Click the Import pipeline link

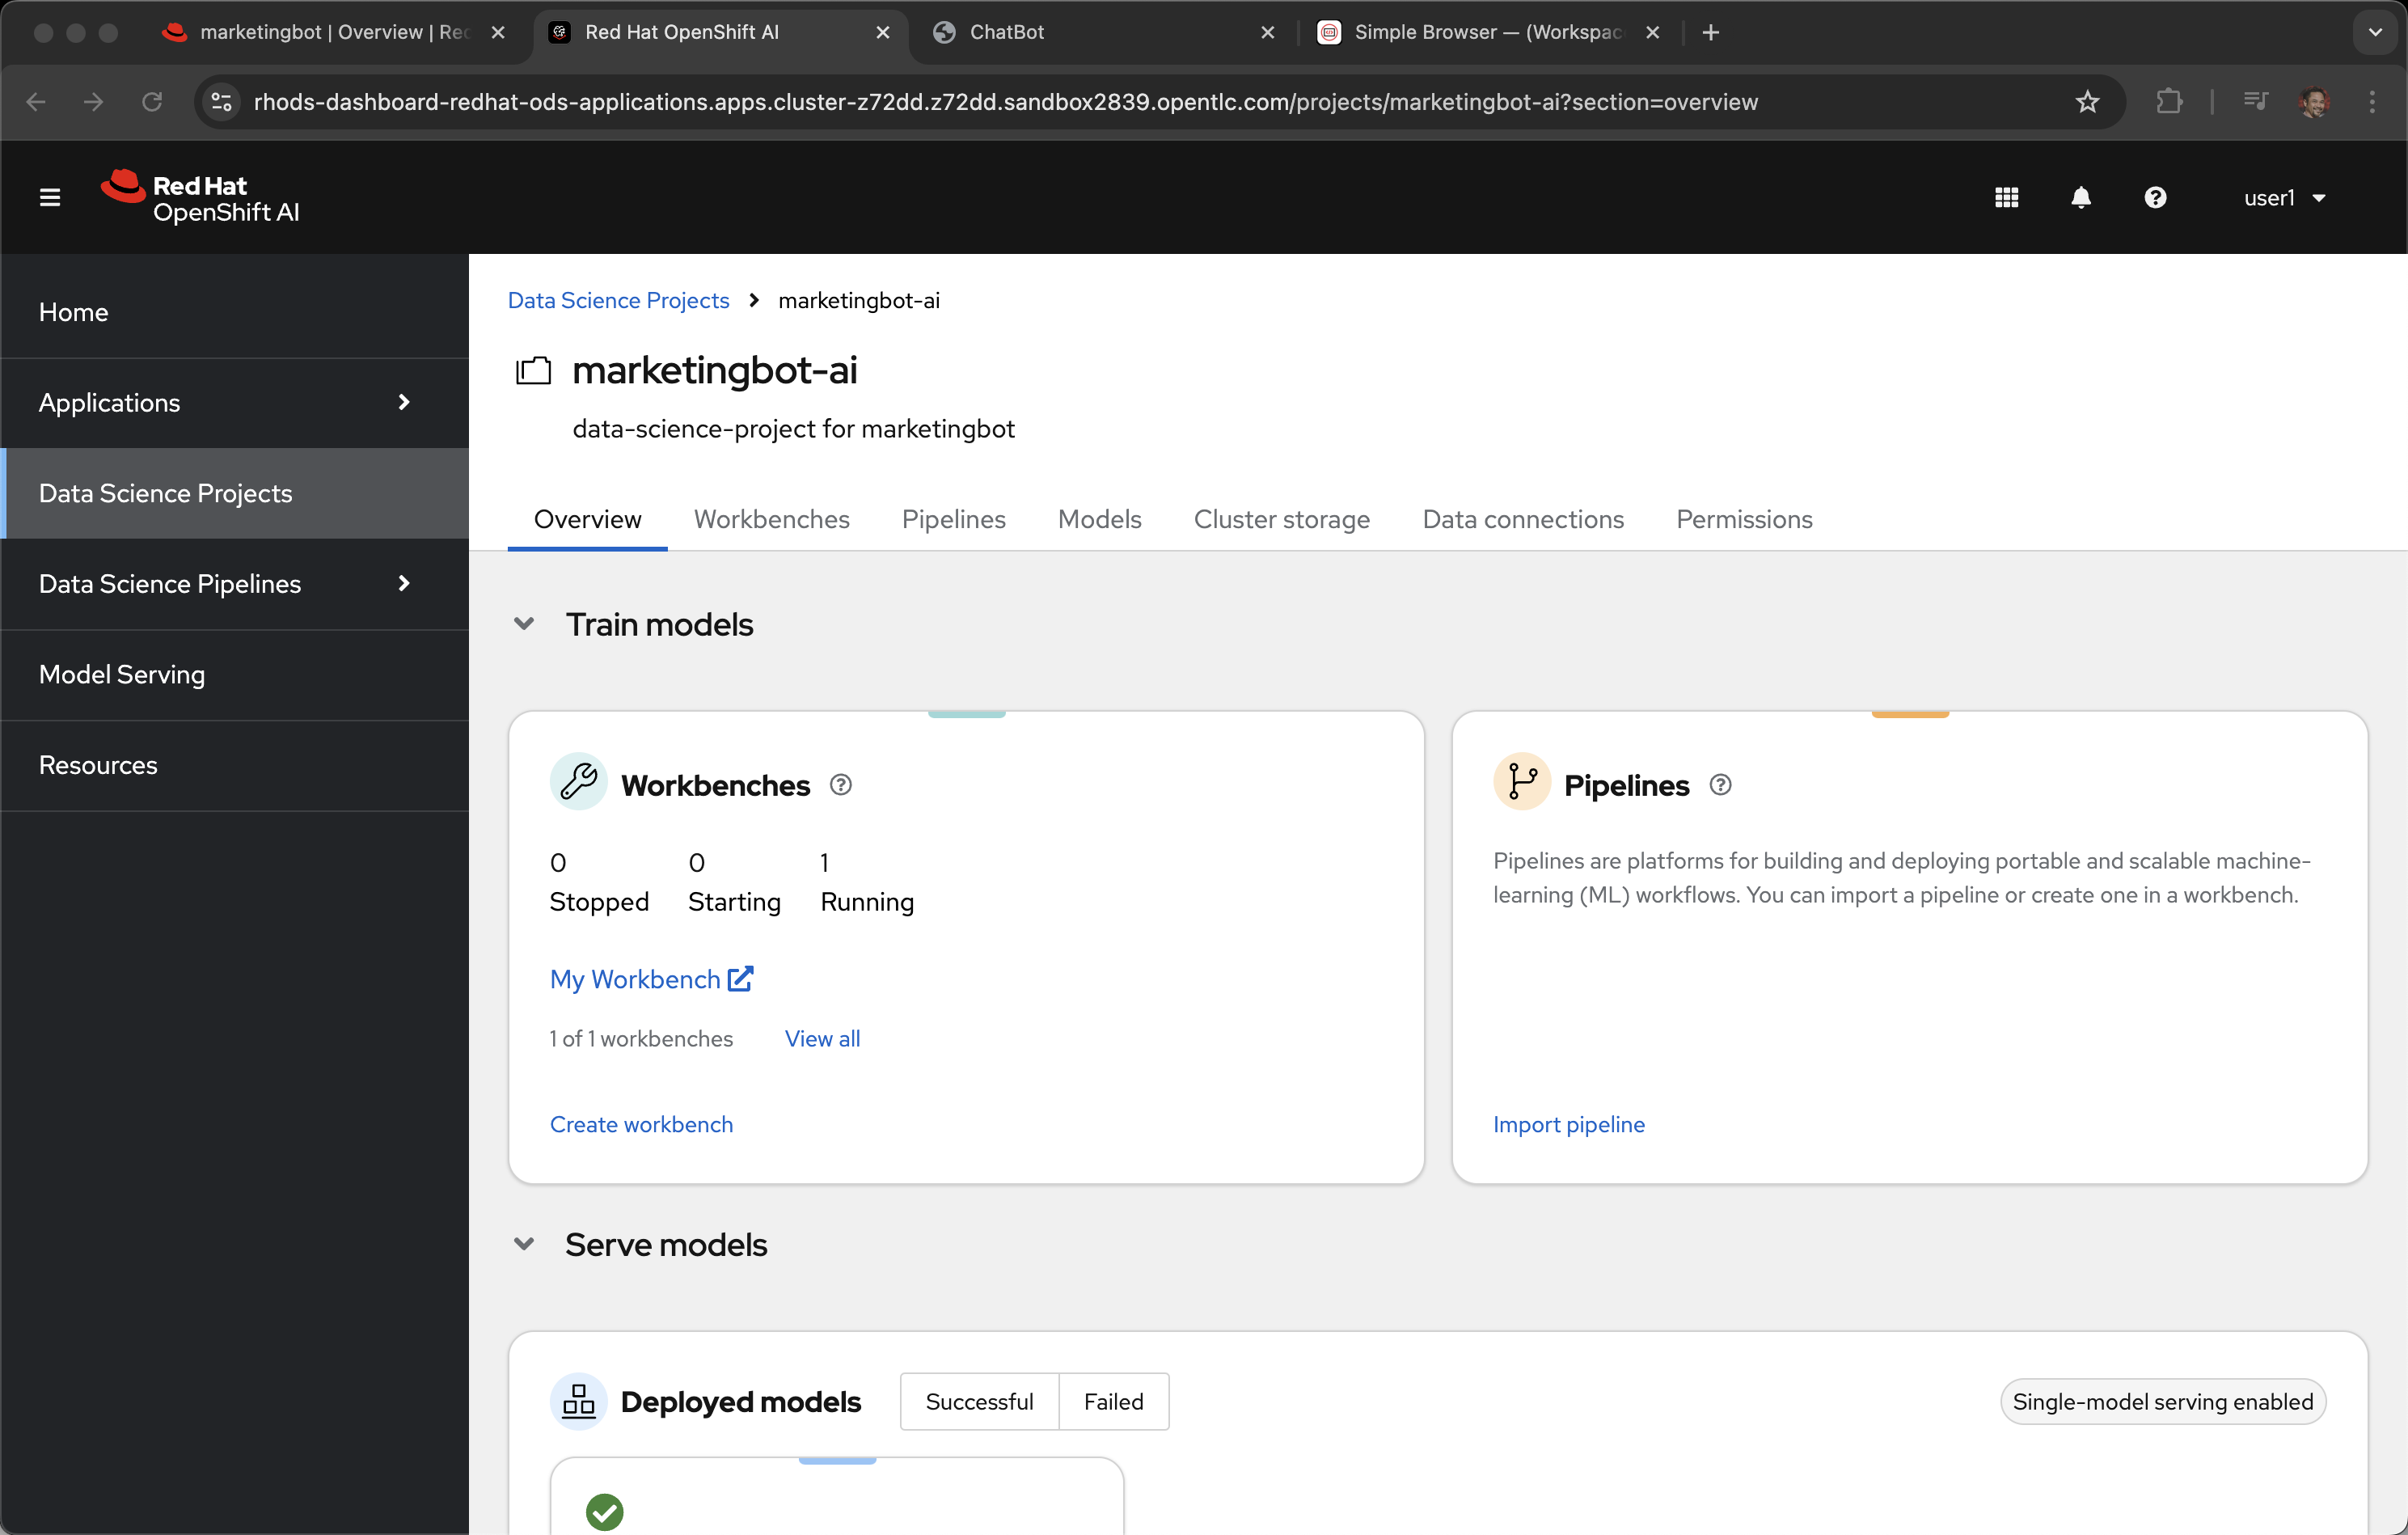[x=1568, y=1124]
